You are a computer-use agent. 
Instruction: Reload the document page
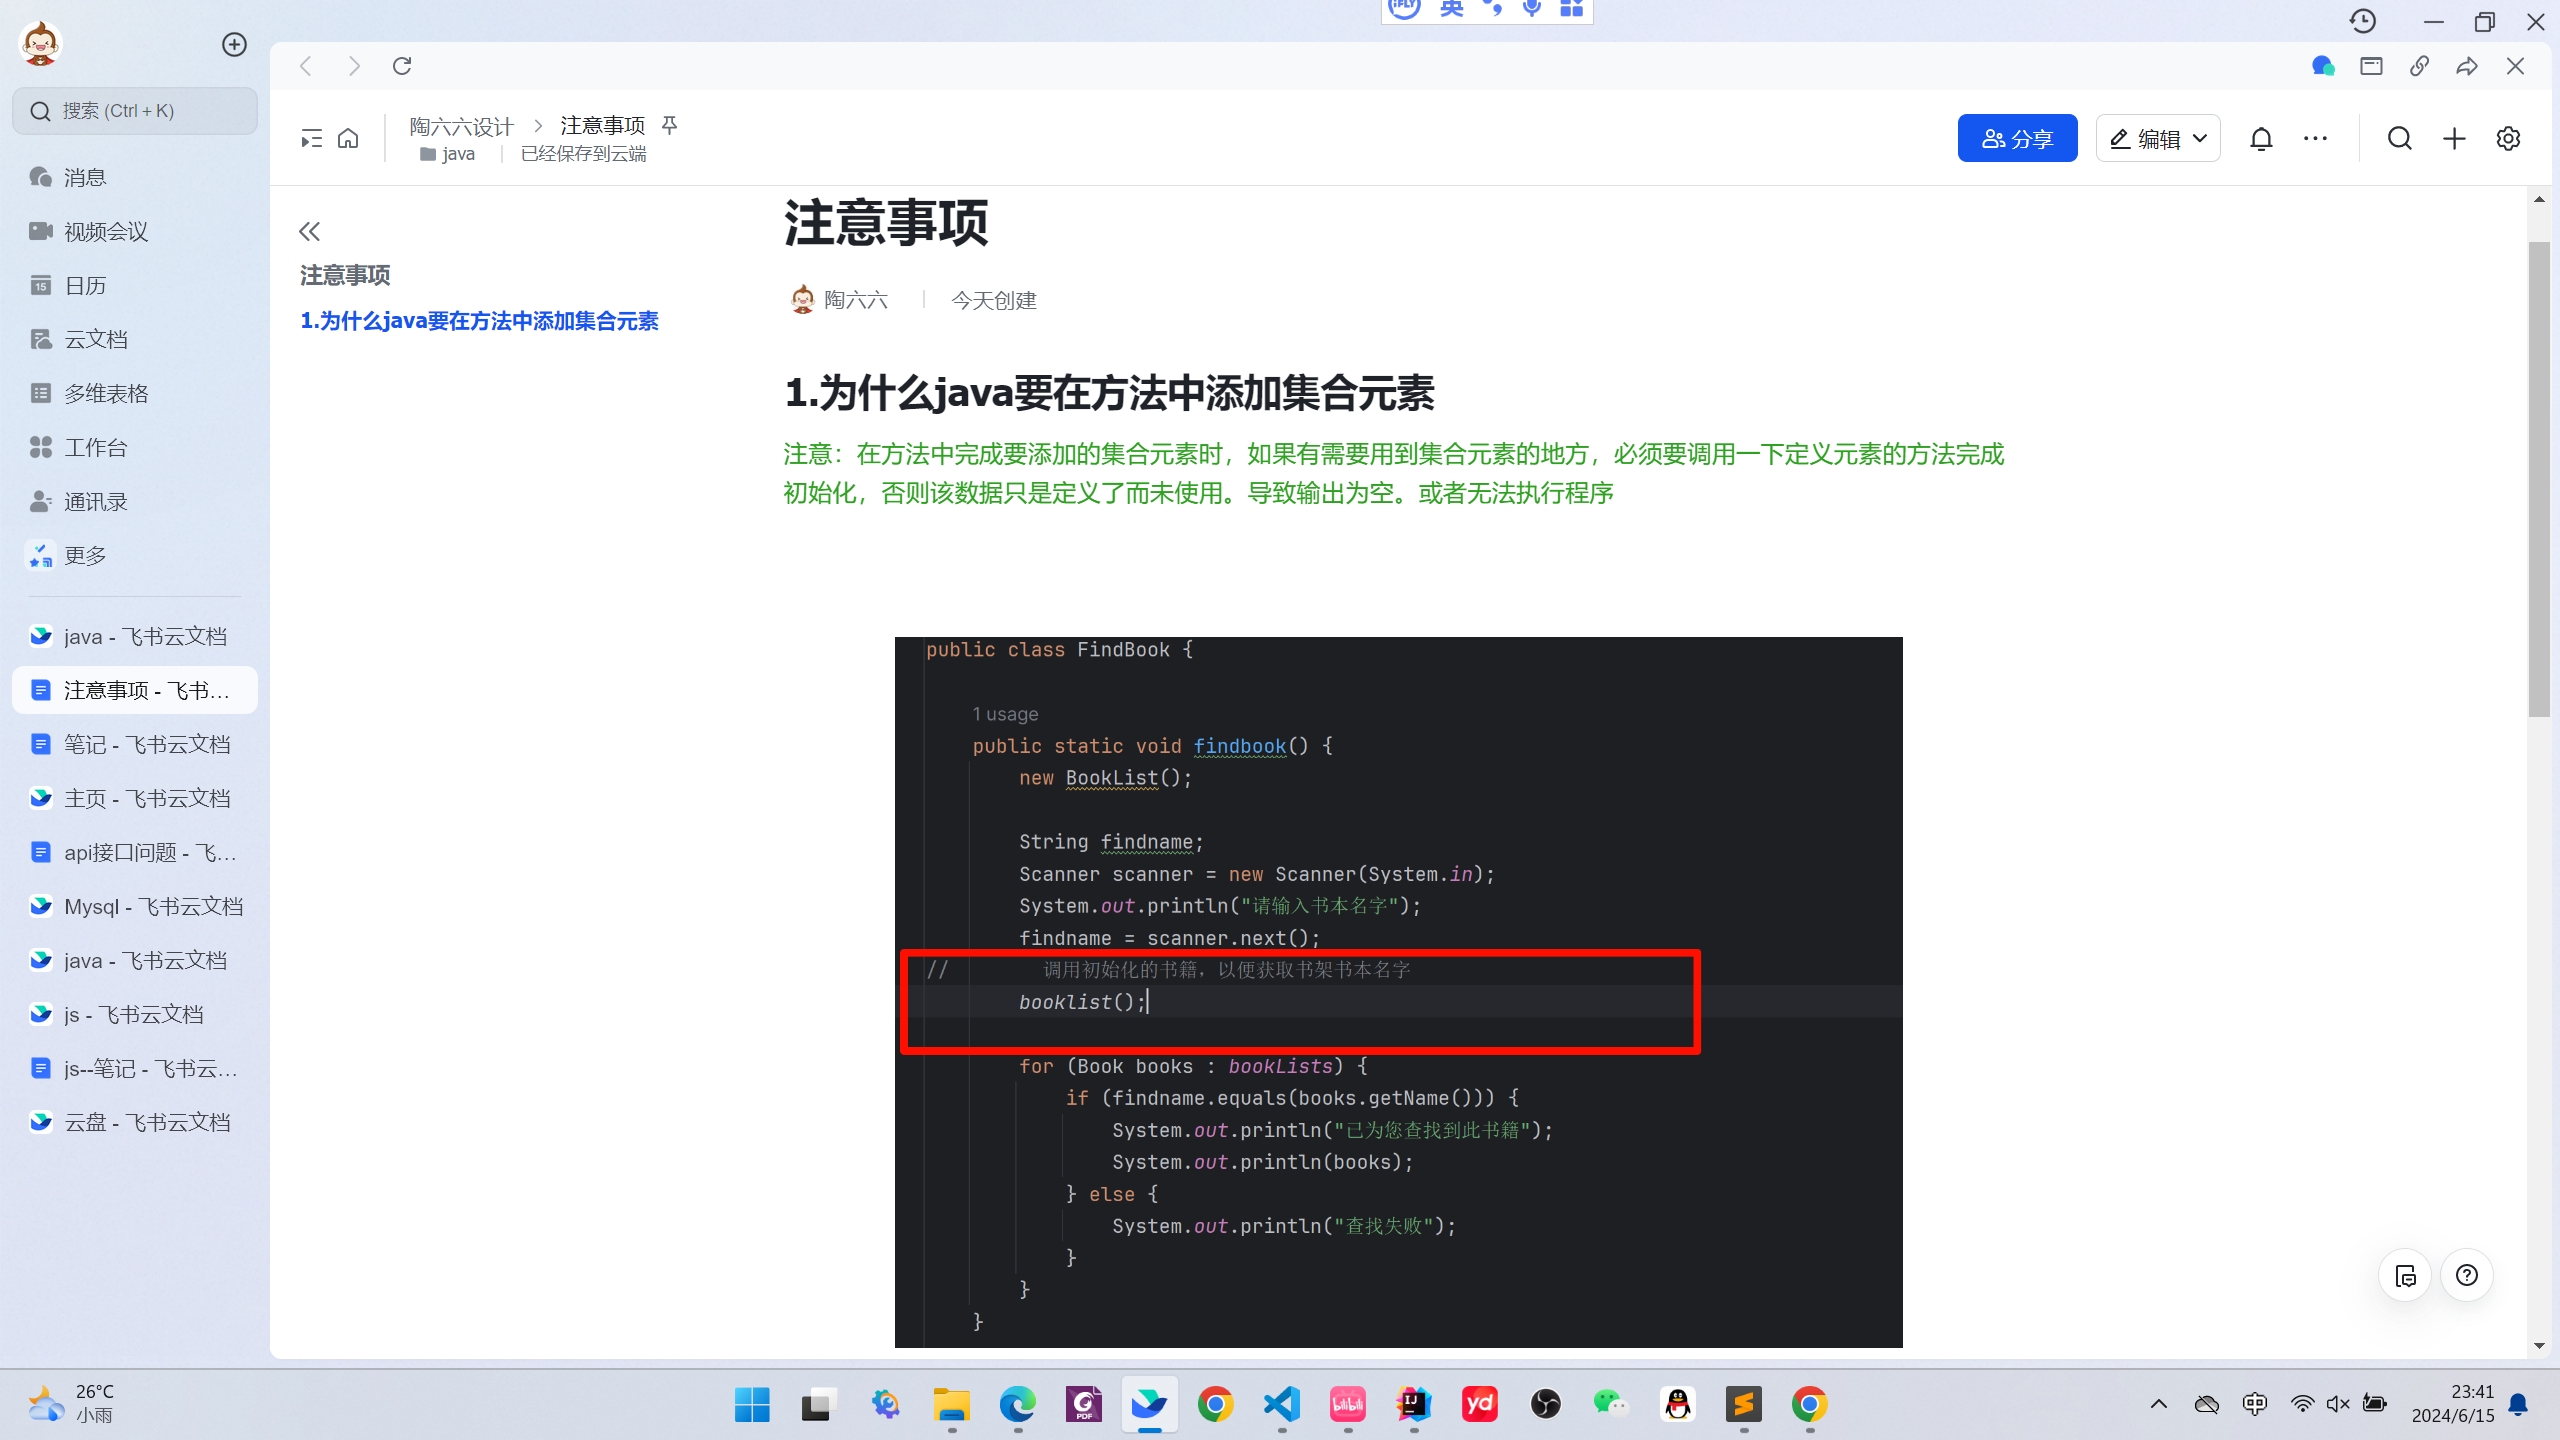(x=402, y=66)
